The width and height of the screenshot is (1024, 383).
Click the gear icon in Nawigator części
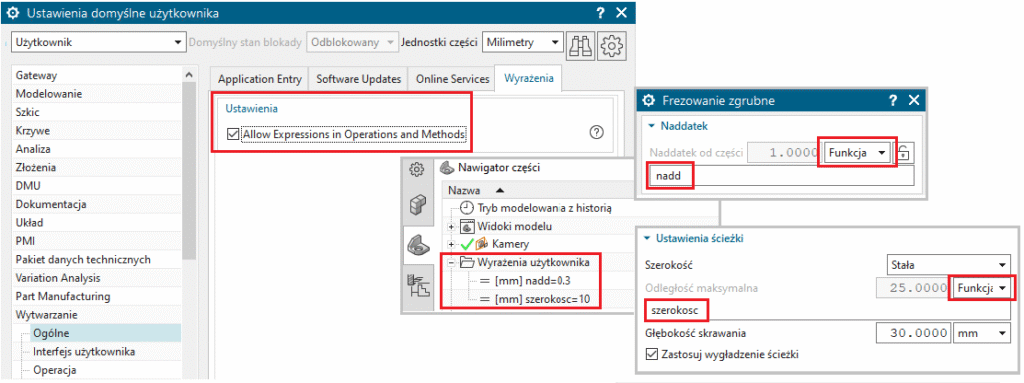[416, 169]
